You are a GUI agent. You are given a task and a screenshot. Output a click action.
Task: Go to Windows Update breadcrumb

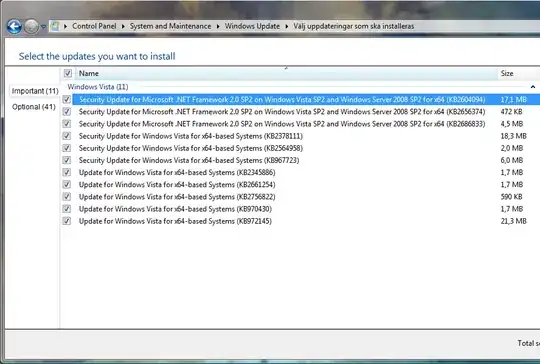click(x=252, y=26)
